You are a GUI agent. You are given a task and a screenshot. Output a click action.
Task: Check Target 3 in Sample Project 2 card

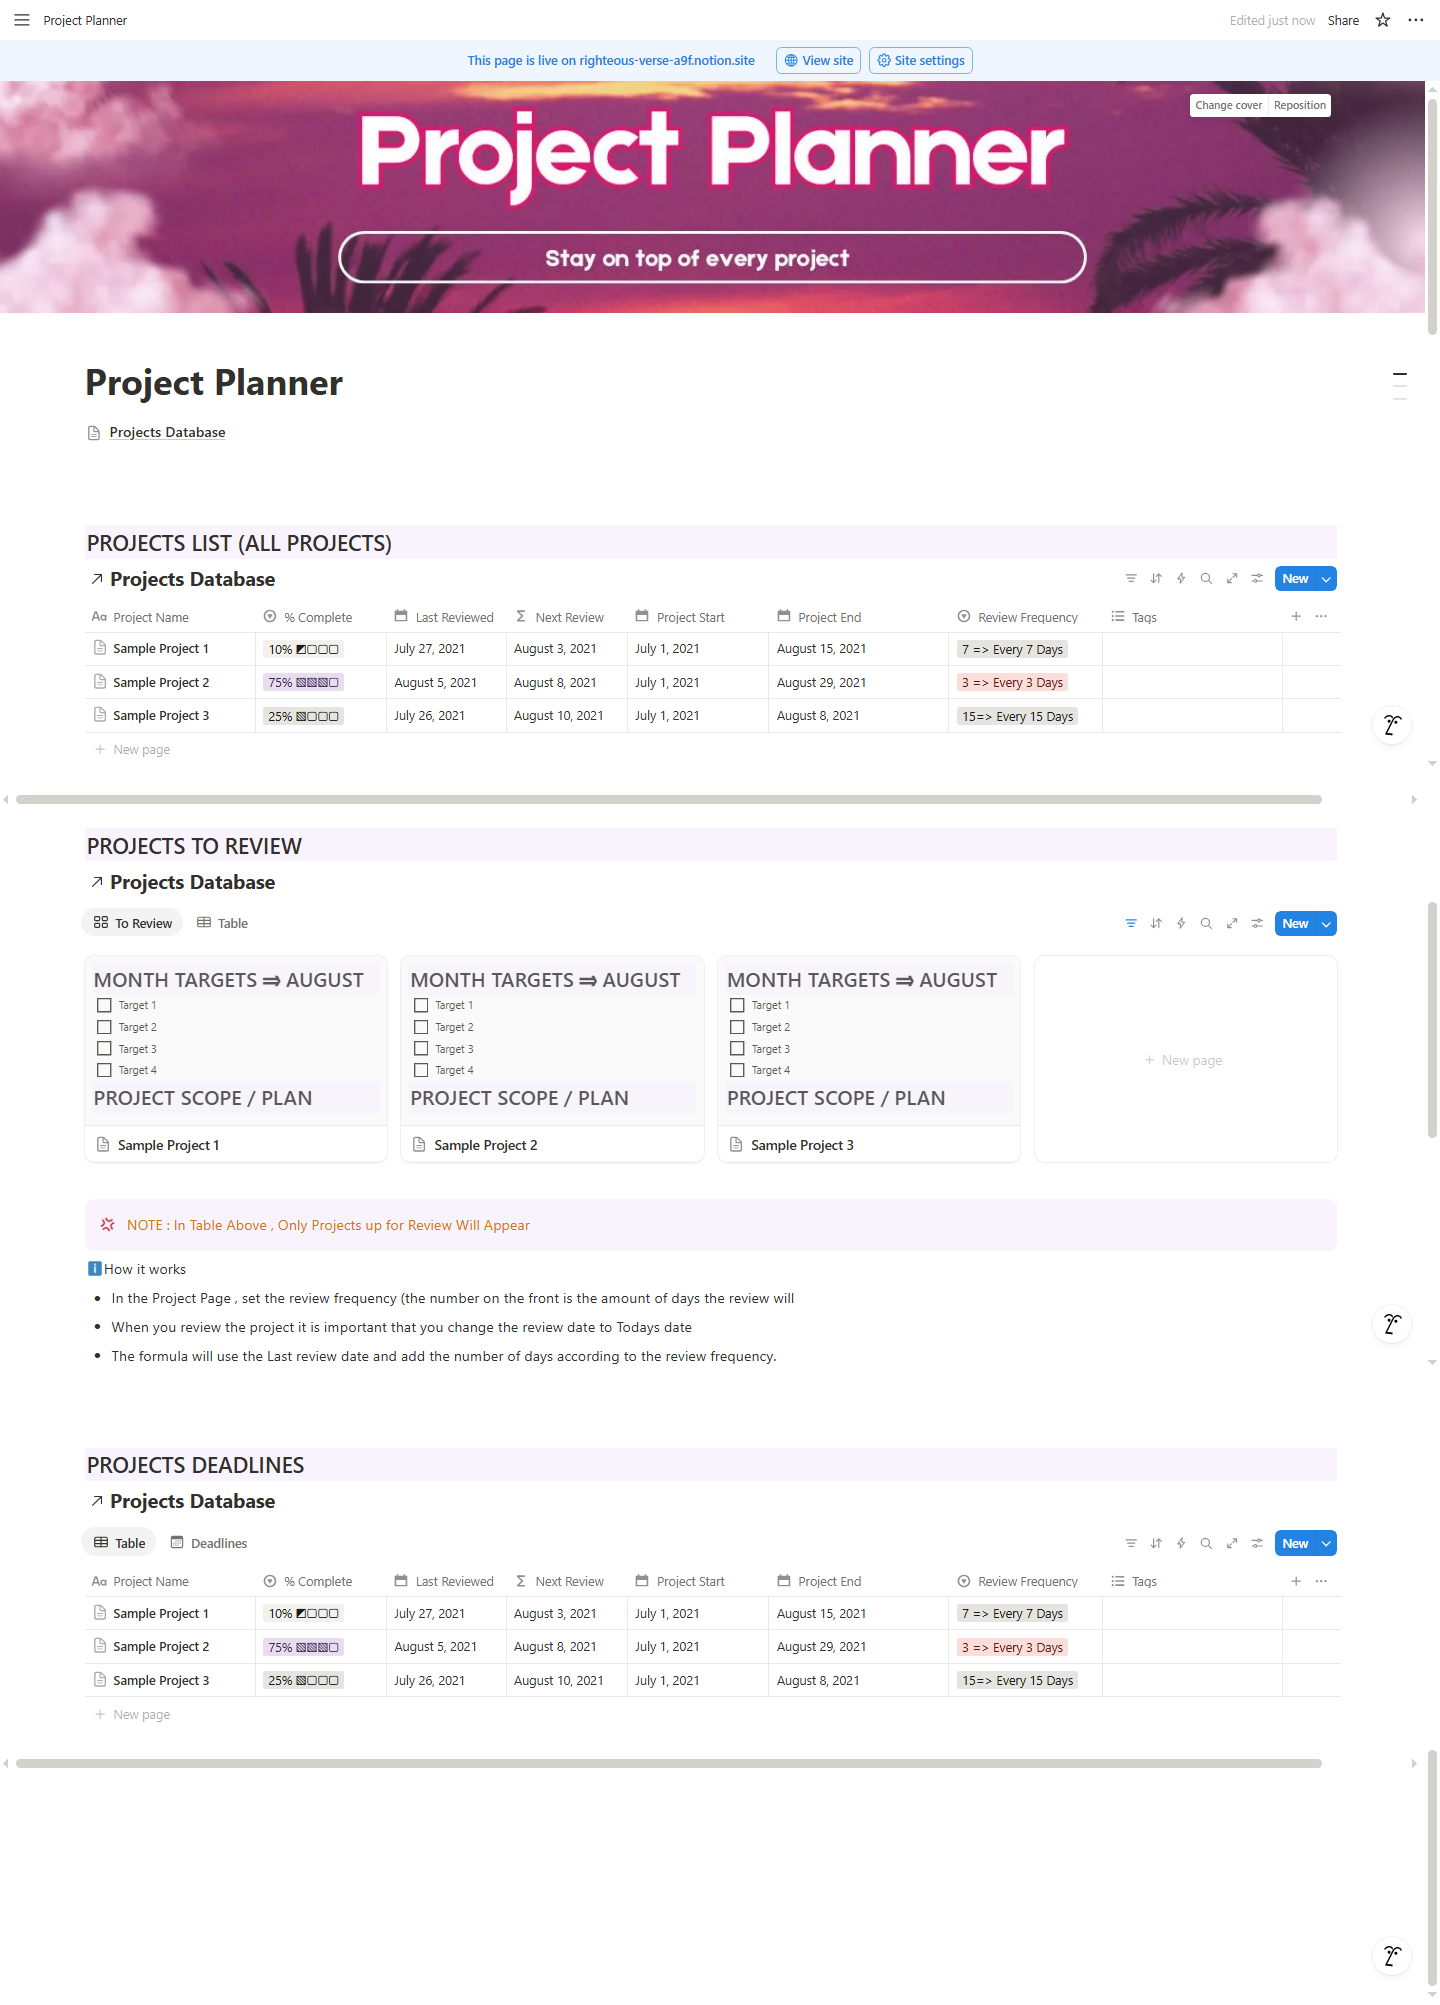[x=421, y=1049]
